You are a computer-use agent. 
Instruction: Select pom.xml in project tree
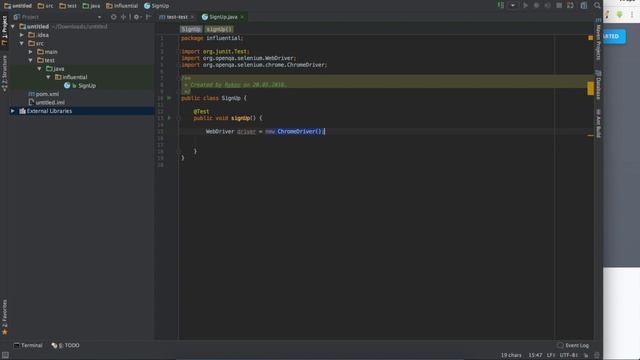43,94
